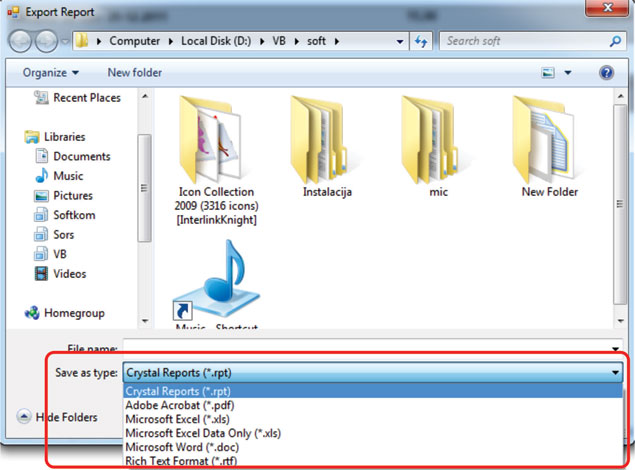Image resolution: width=635 pixels, height=470 pixels.
Task: Click the Libraries folder icon
Action: point(32,137)
